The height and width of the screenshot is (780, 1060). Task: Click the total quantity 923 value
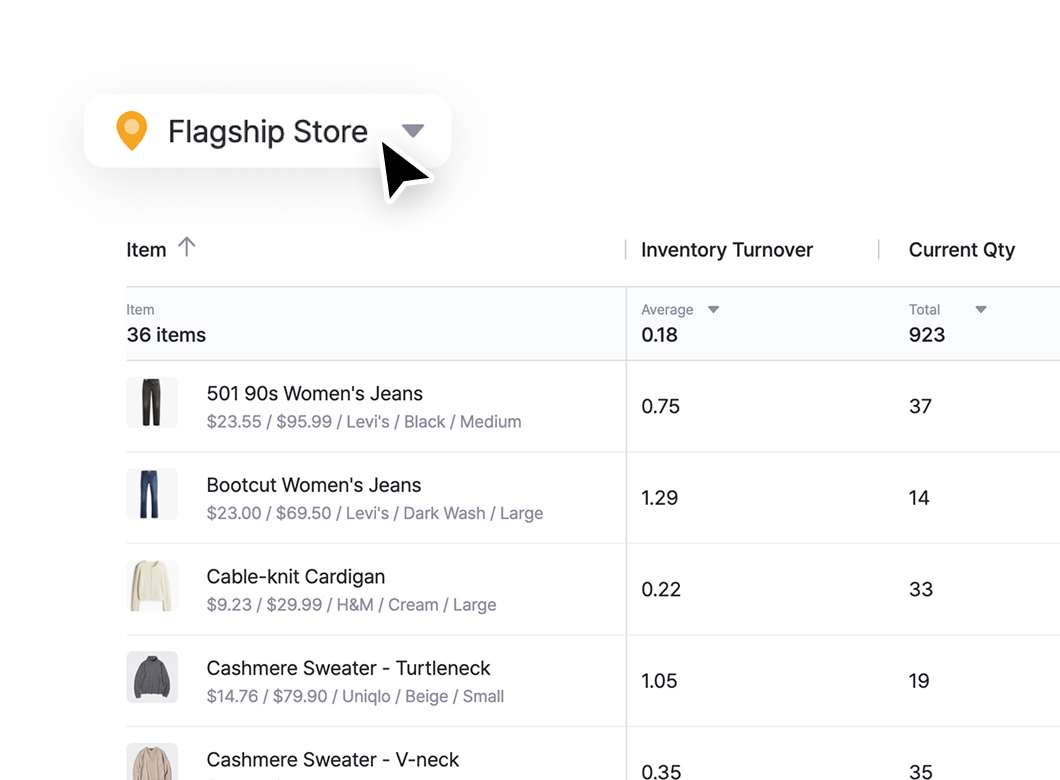pyautogui.click(x=927, y=335)
